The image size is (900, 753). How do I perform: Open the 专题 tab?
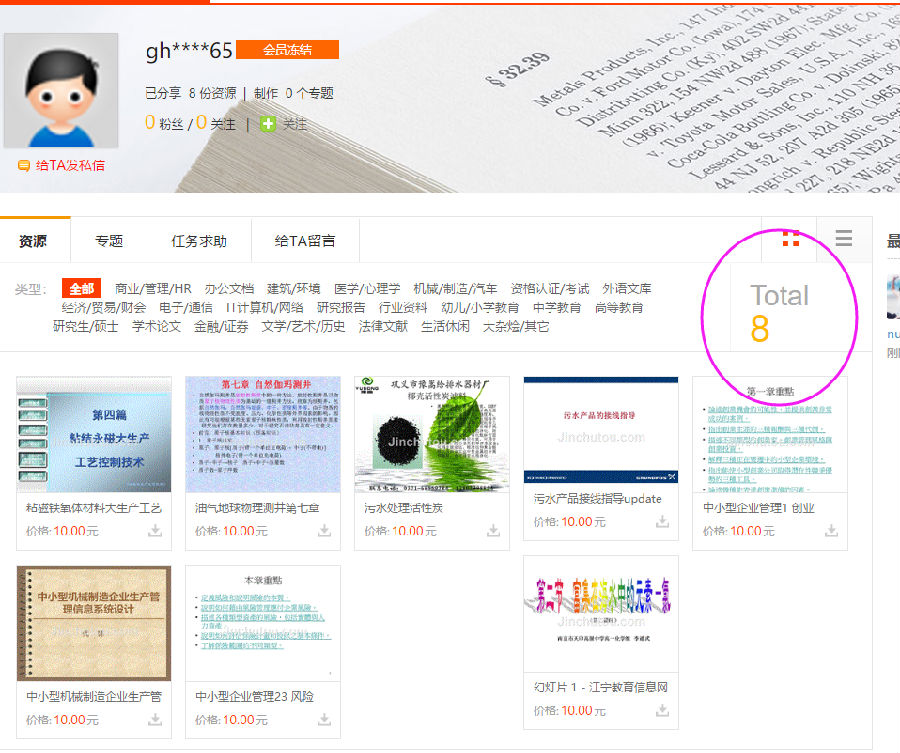pyautogui.click(x=109, y=241)
